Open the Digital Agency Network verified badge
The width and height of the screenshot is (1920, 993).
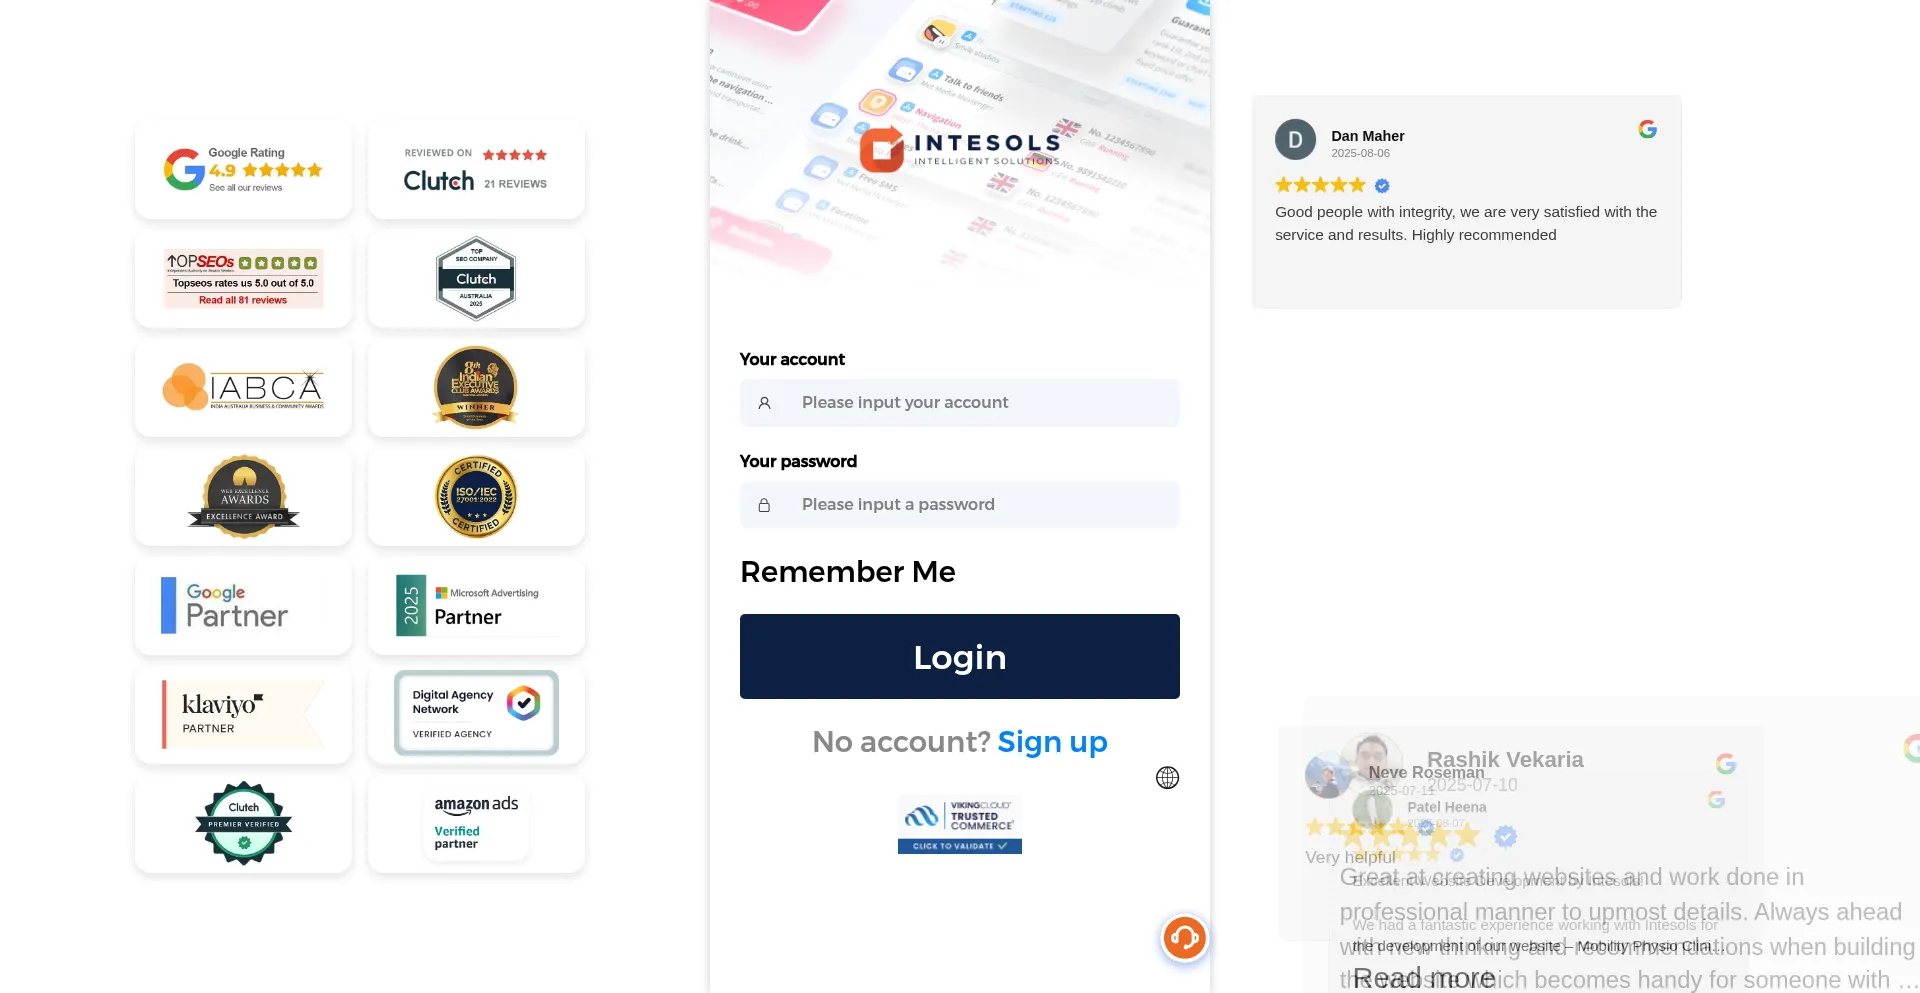476,713
